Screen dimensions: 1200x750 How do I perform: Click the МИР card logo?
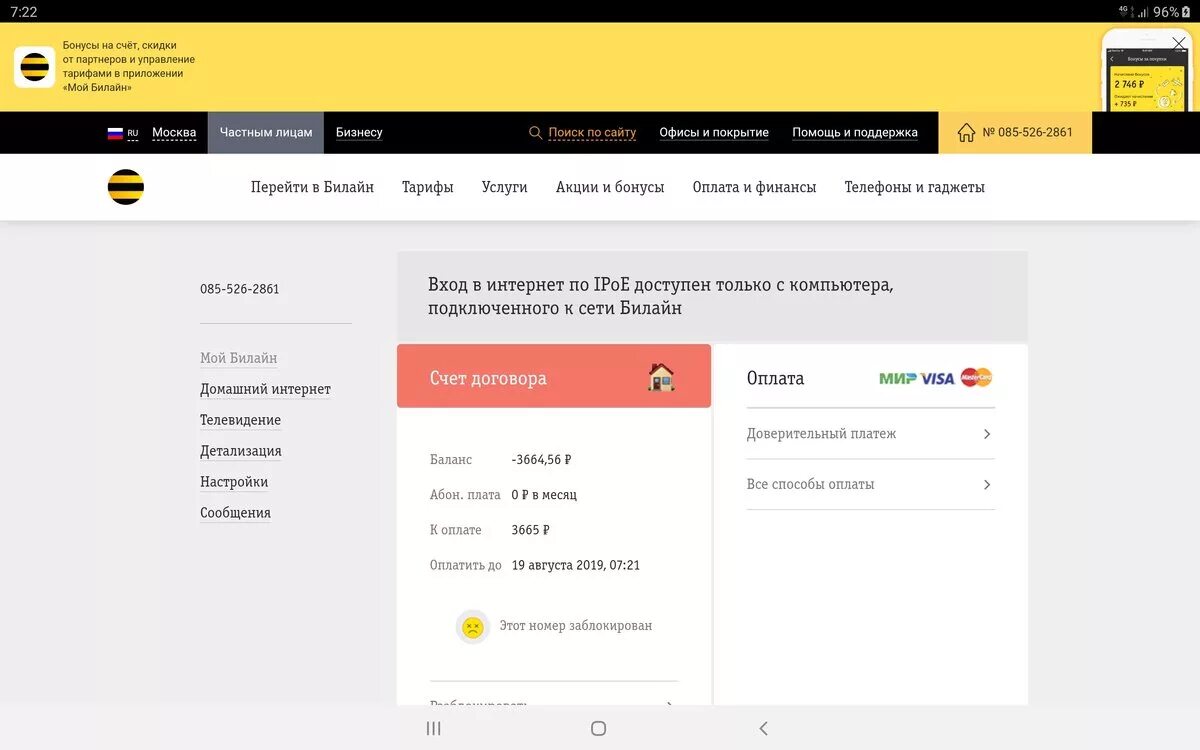point(898,378)
